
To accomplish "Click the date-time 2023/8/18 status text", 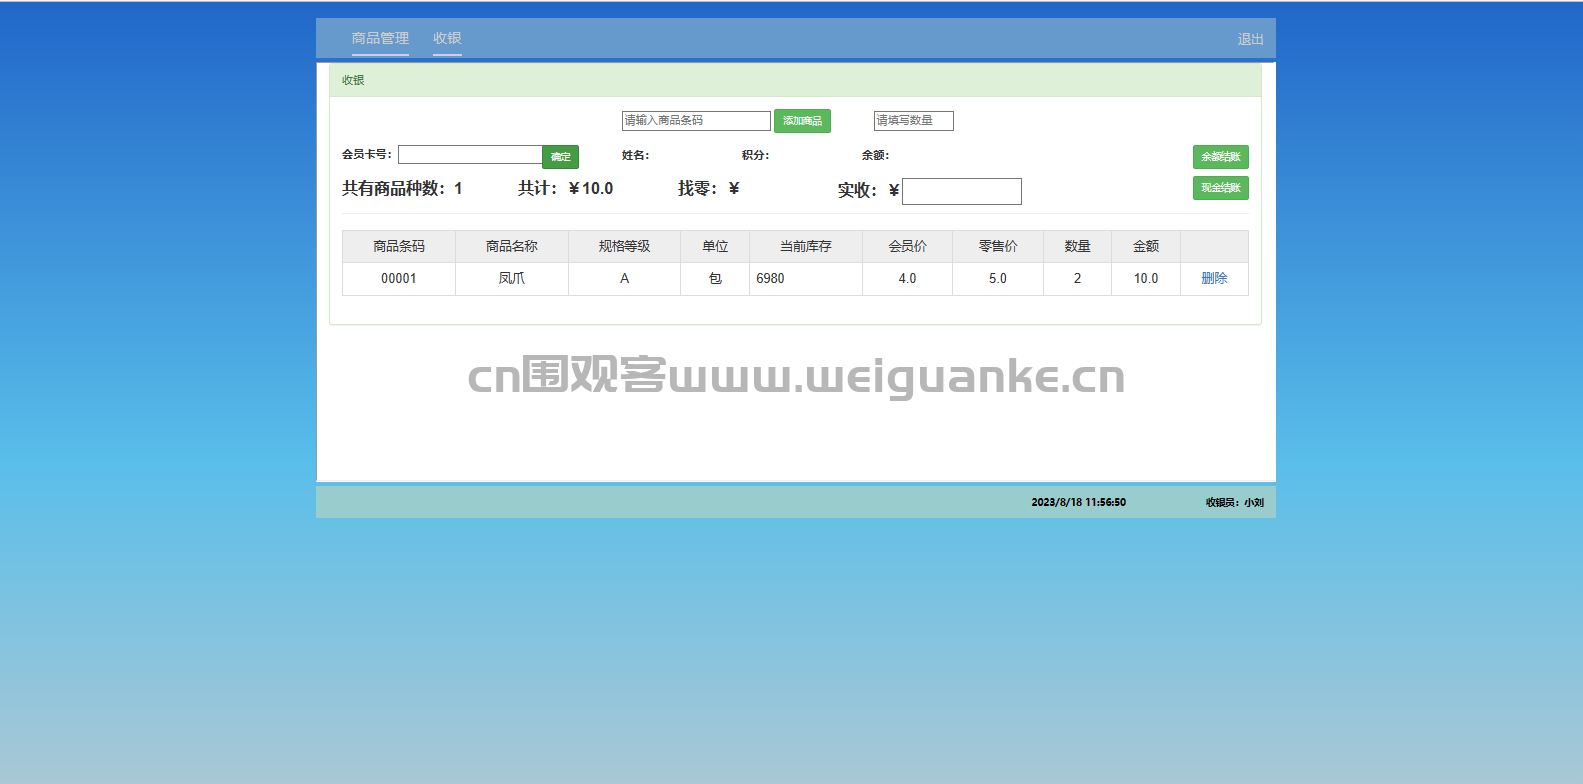I will (x=1078, y=502).
